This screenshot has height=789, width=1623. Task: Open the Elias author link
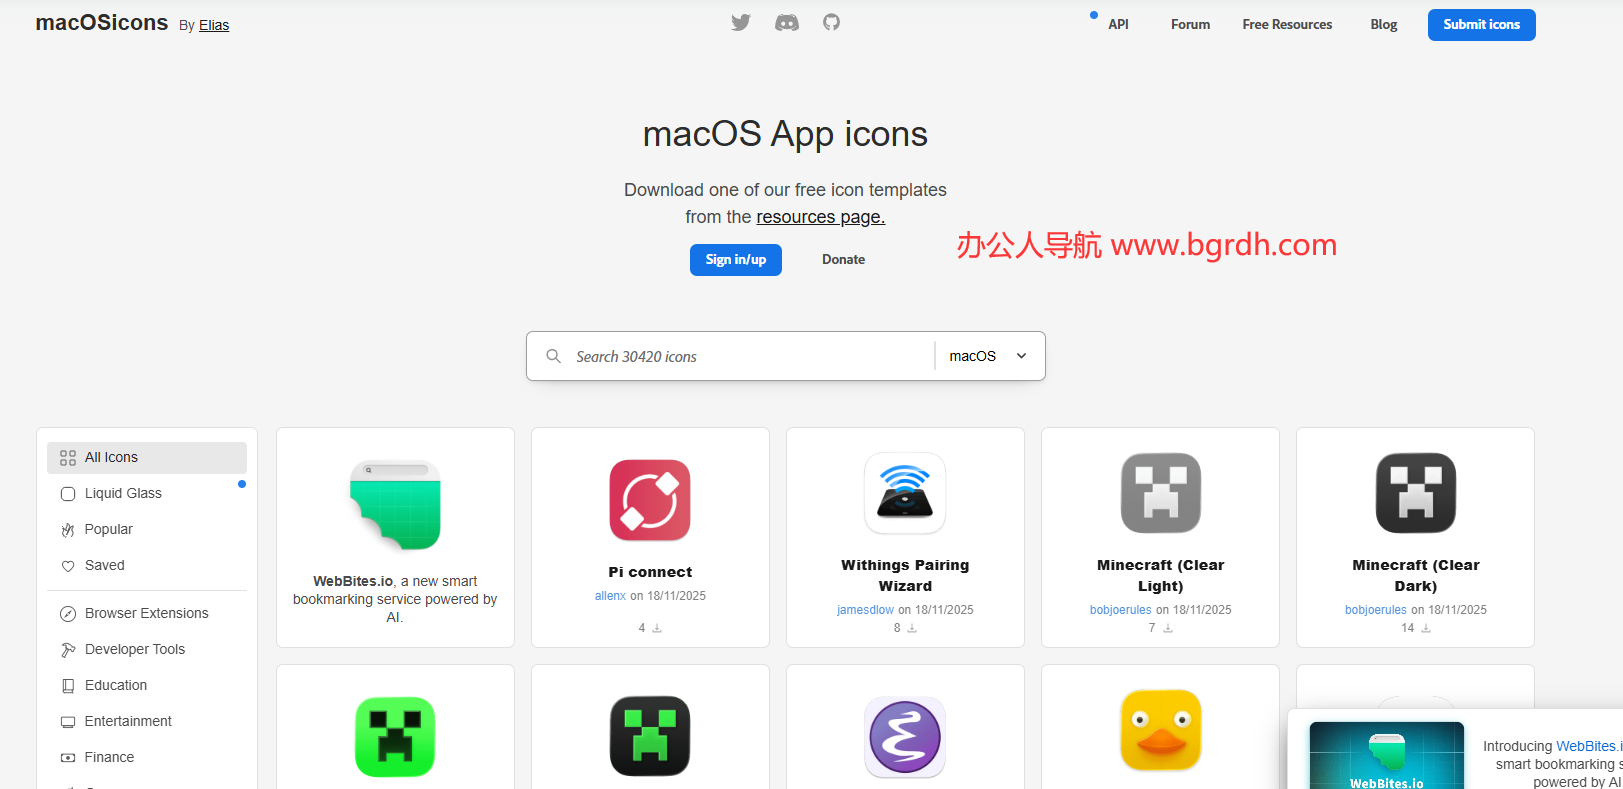tap(214, 25)
